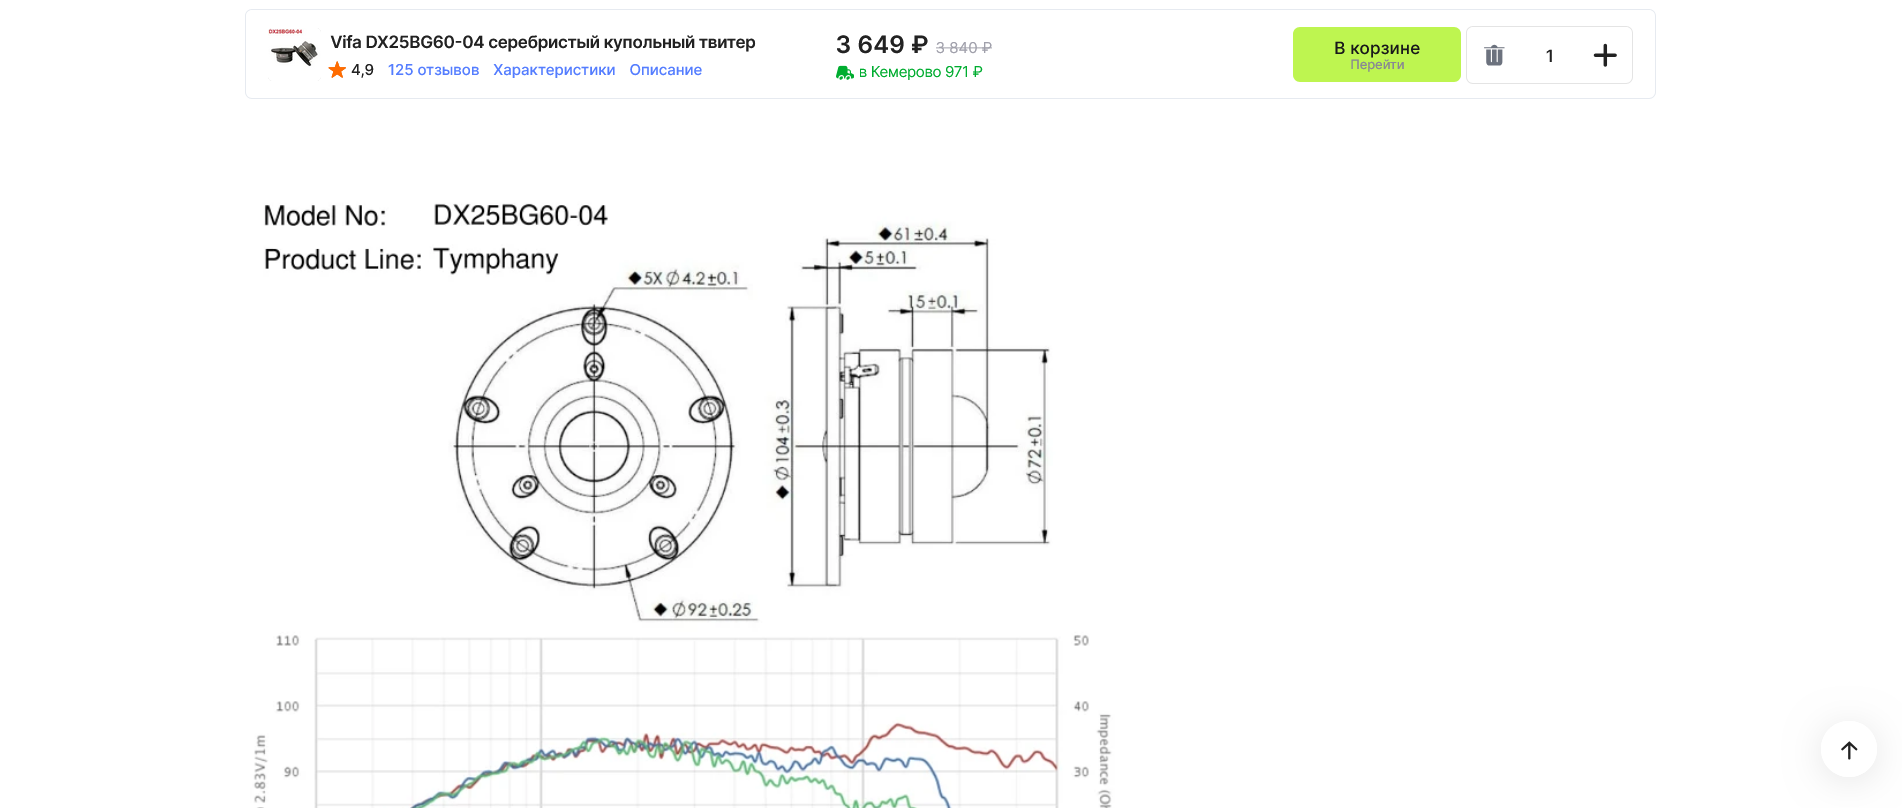Click the 4,9 rating value
Viewport: 1902px width, 808px height.
(x=362, y=70)
